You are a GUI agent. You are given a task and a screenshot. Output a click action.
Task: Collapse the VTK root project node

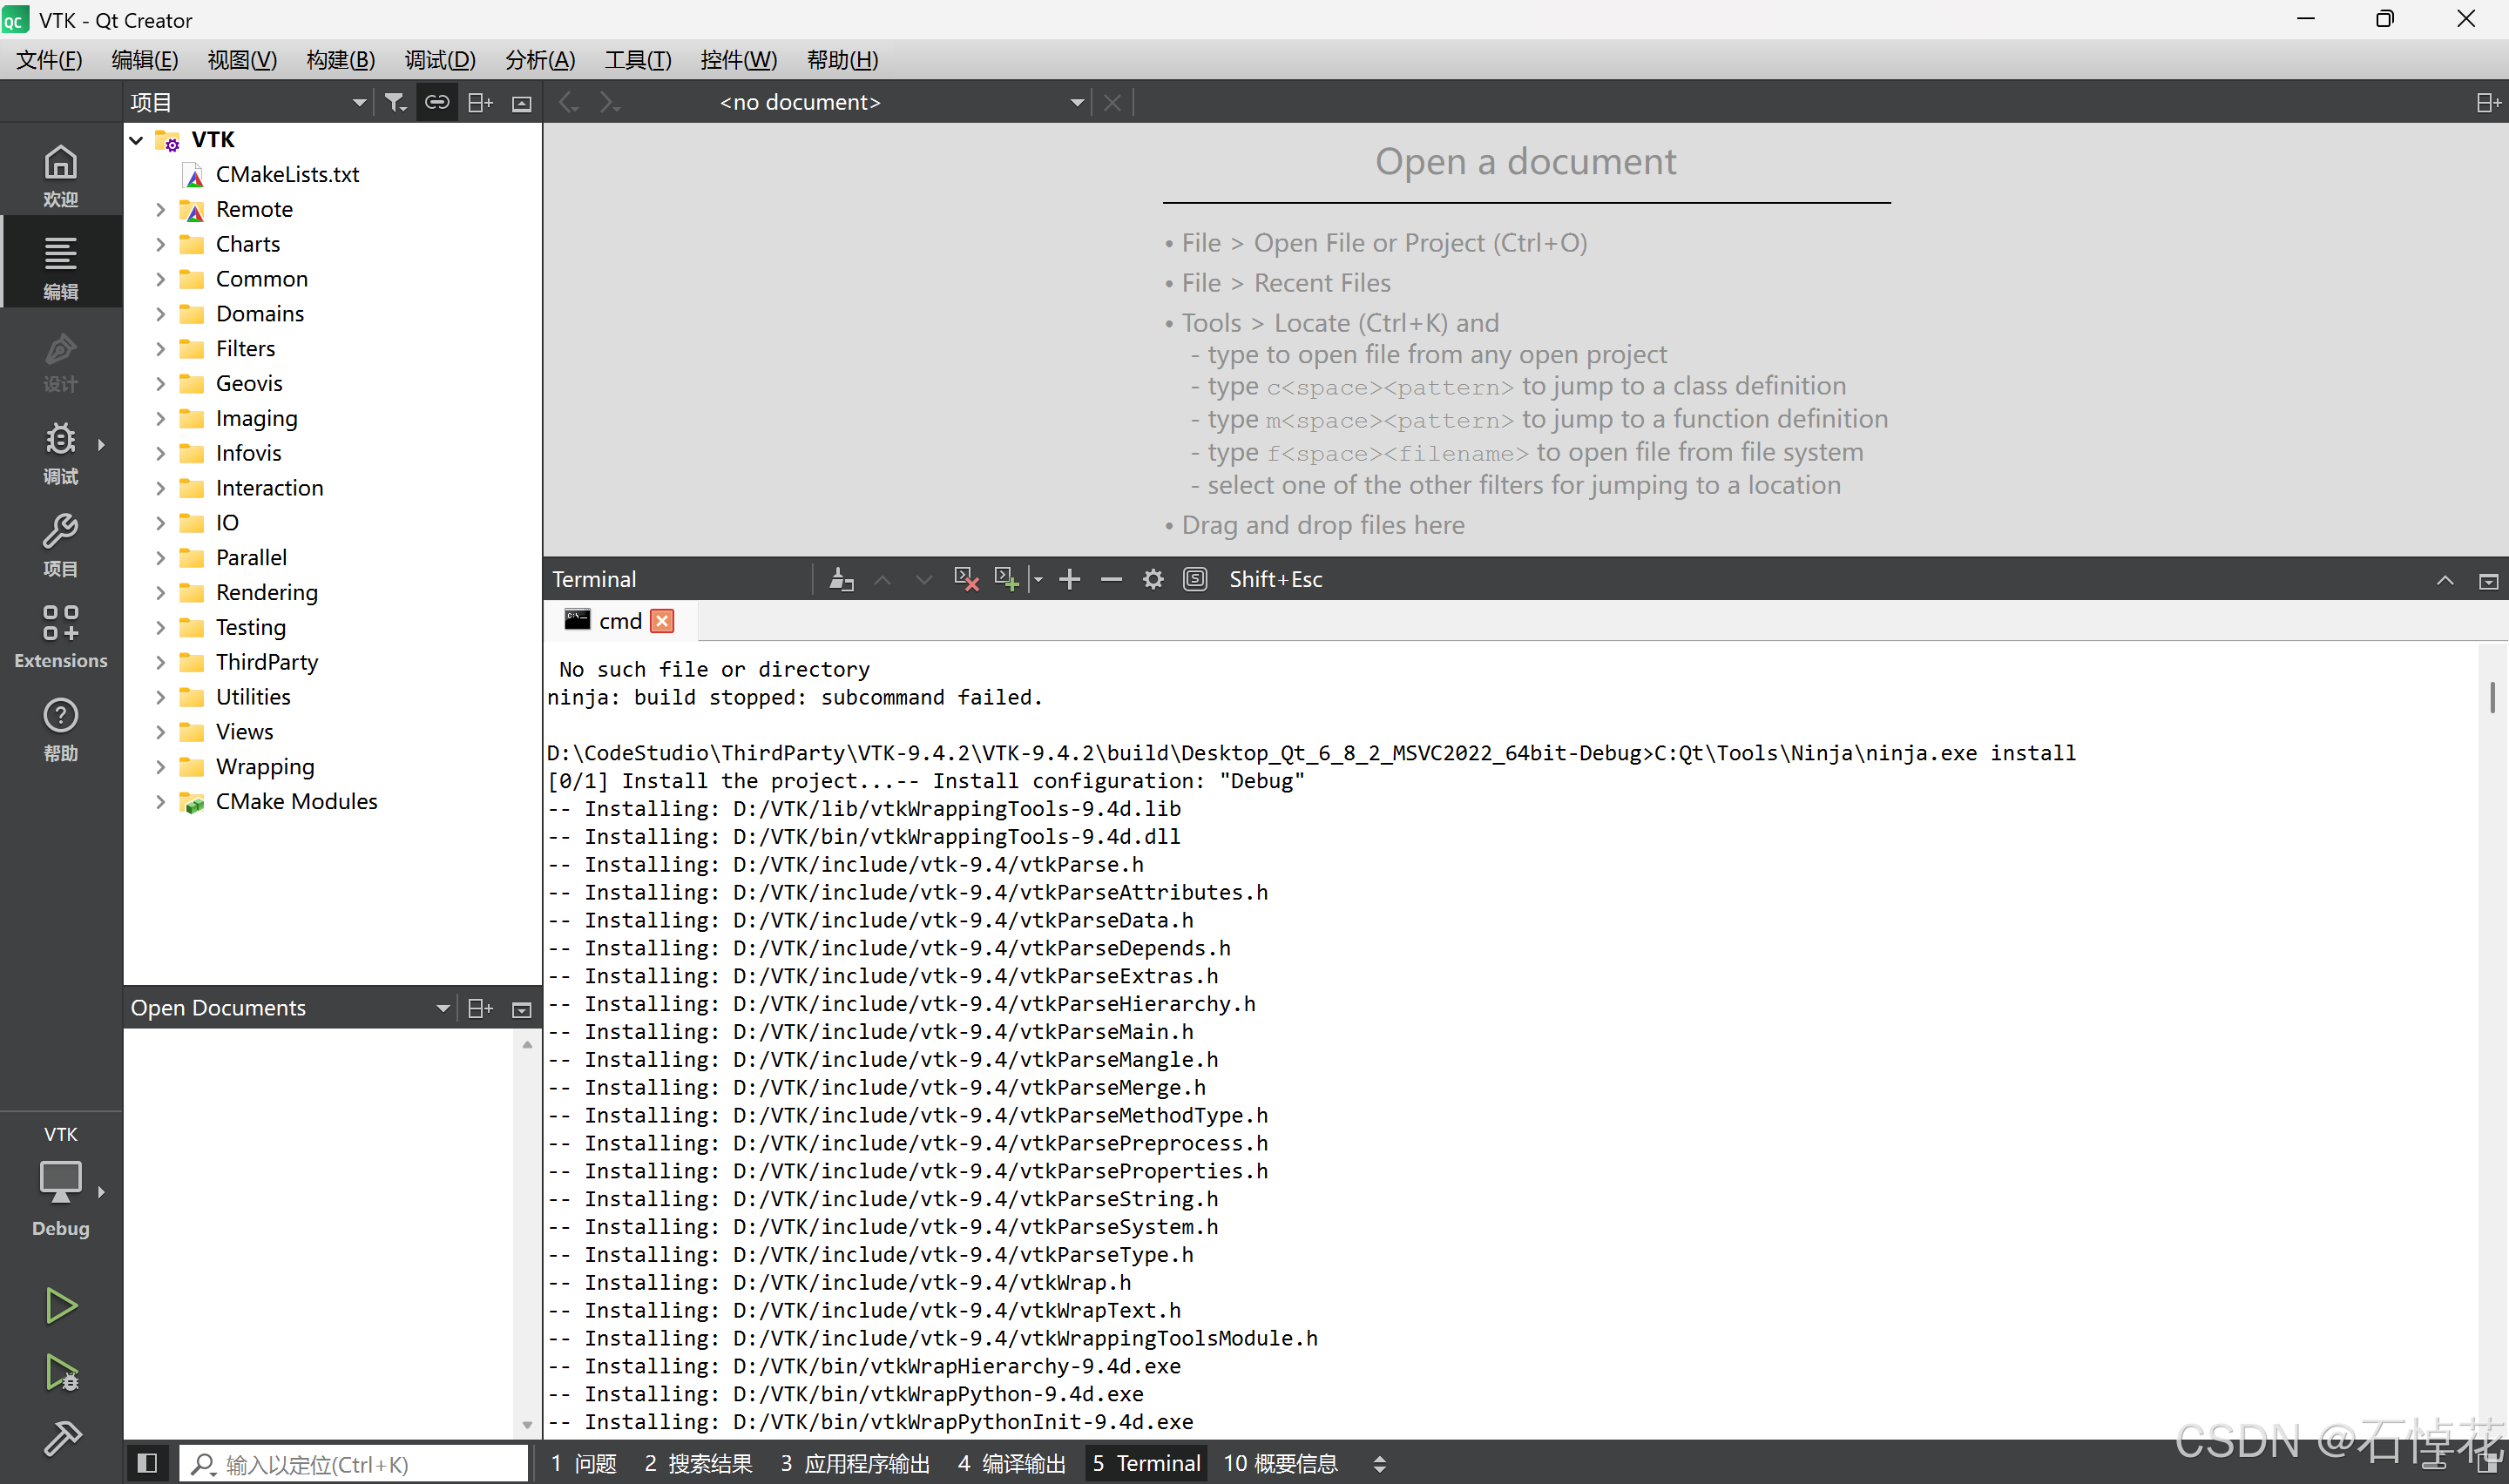[x=136, y=139]
